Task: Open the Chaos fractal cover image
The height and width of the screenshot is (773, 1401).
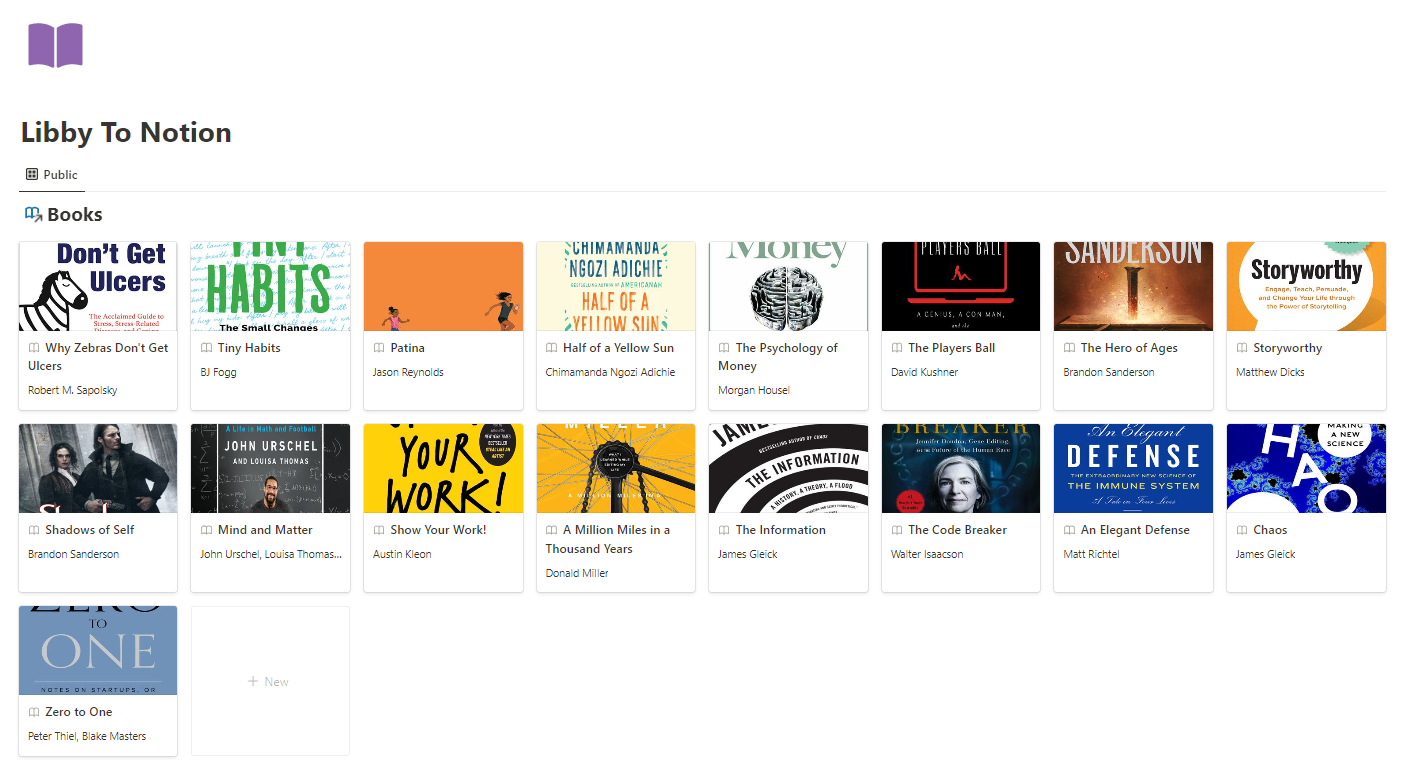Action: point(1306,468)
